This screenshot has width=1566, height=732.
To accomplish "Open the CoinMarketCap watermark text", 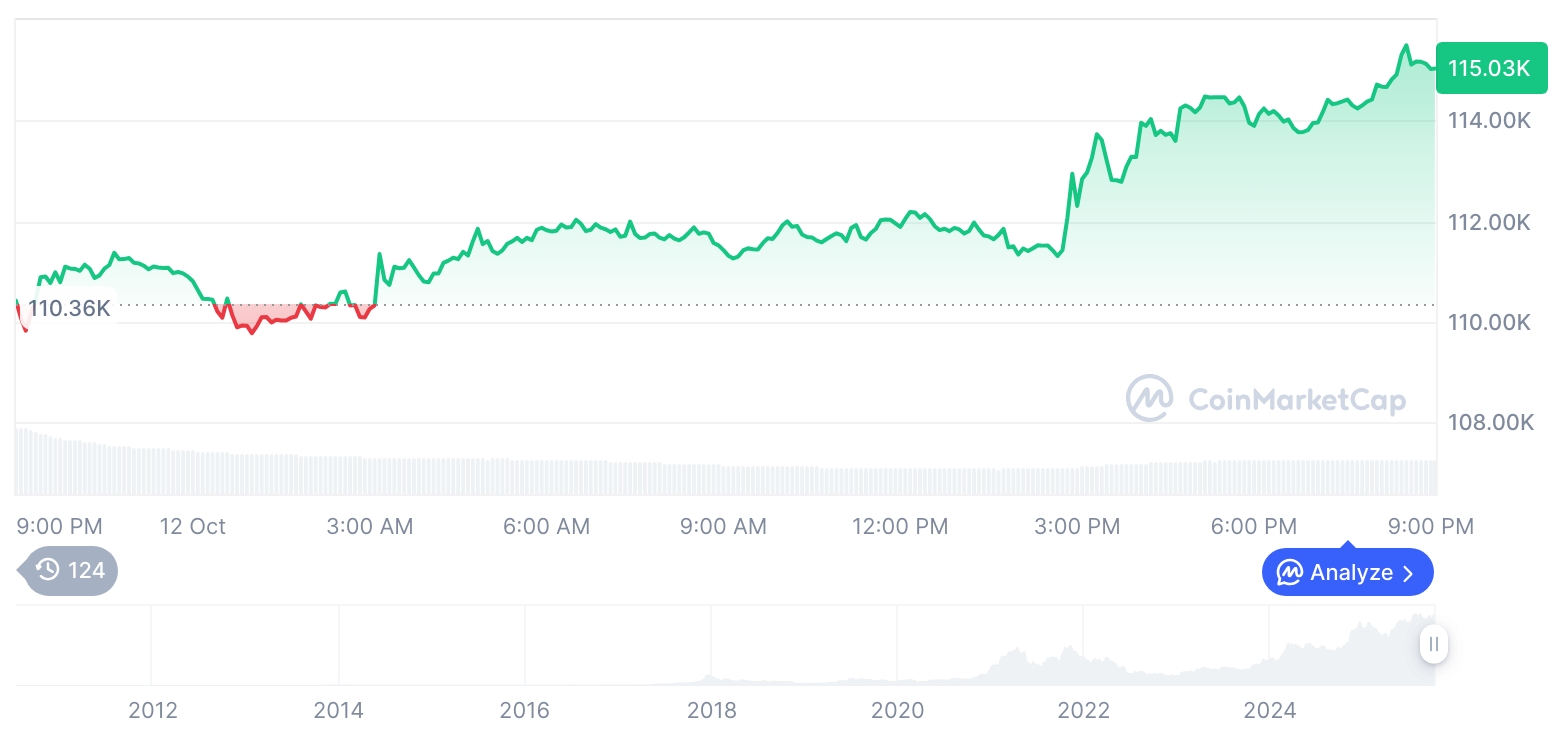I will tap(1297, 400).
